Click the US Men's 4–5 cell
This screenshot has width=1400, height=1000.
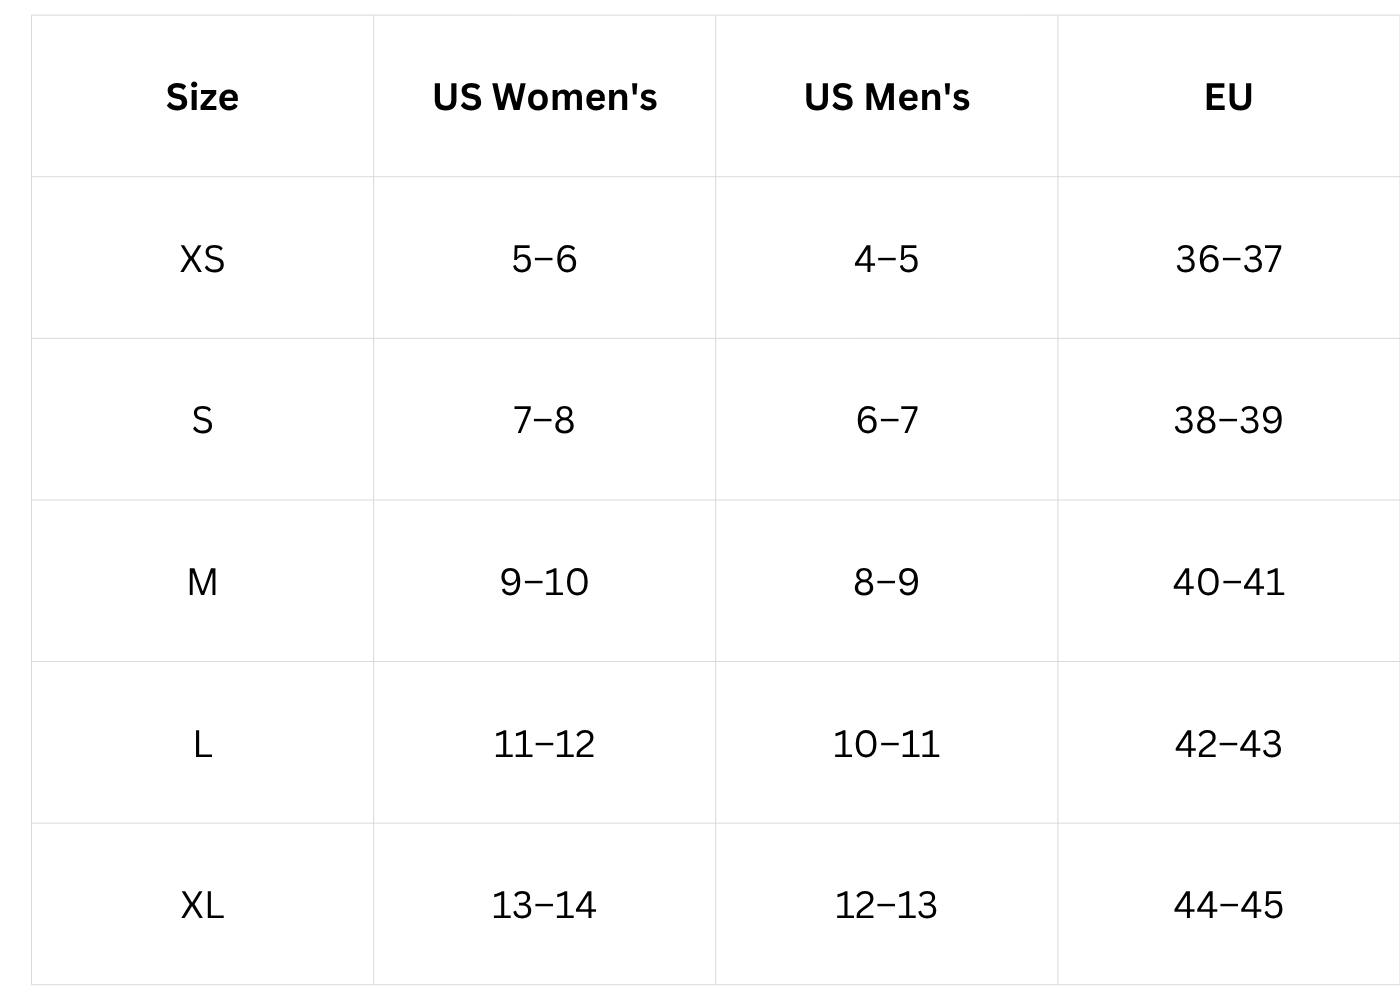pyautogui.click(x=887, y=259)
